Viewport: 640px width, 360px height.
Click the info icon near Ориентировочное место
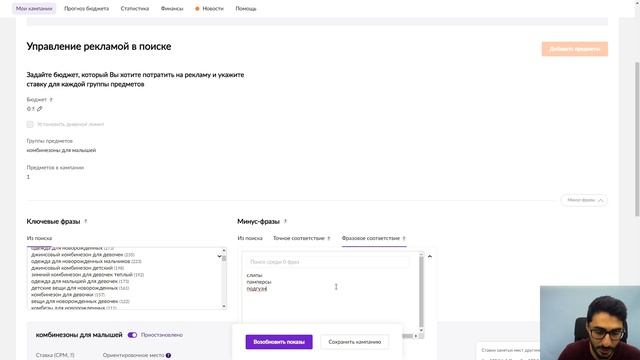point(168,356)
